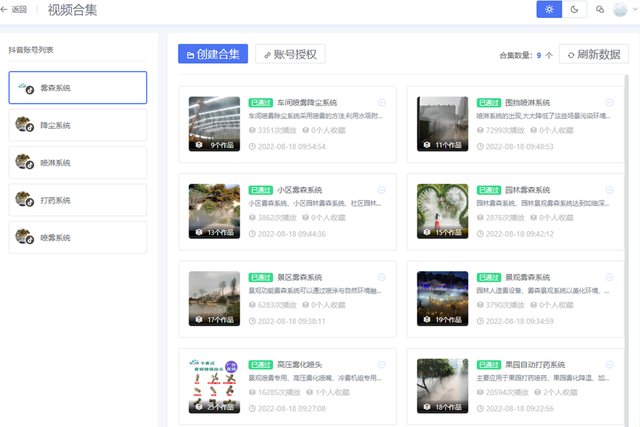Switch to light theme sun icon

click(x=549, y=9)
